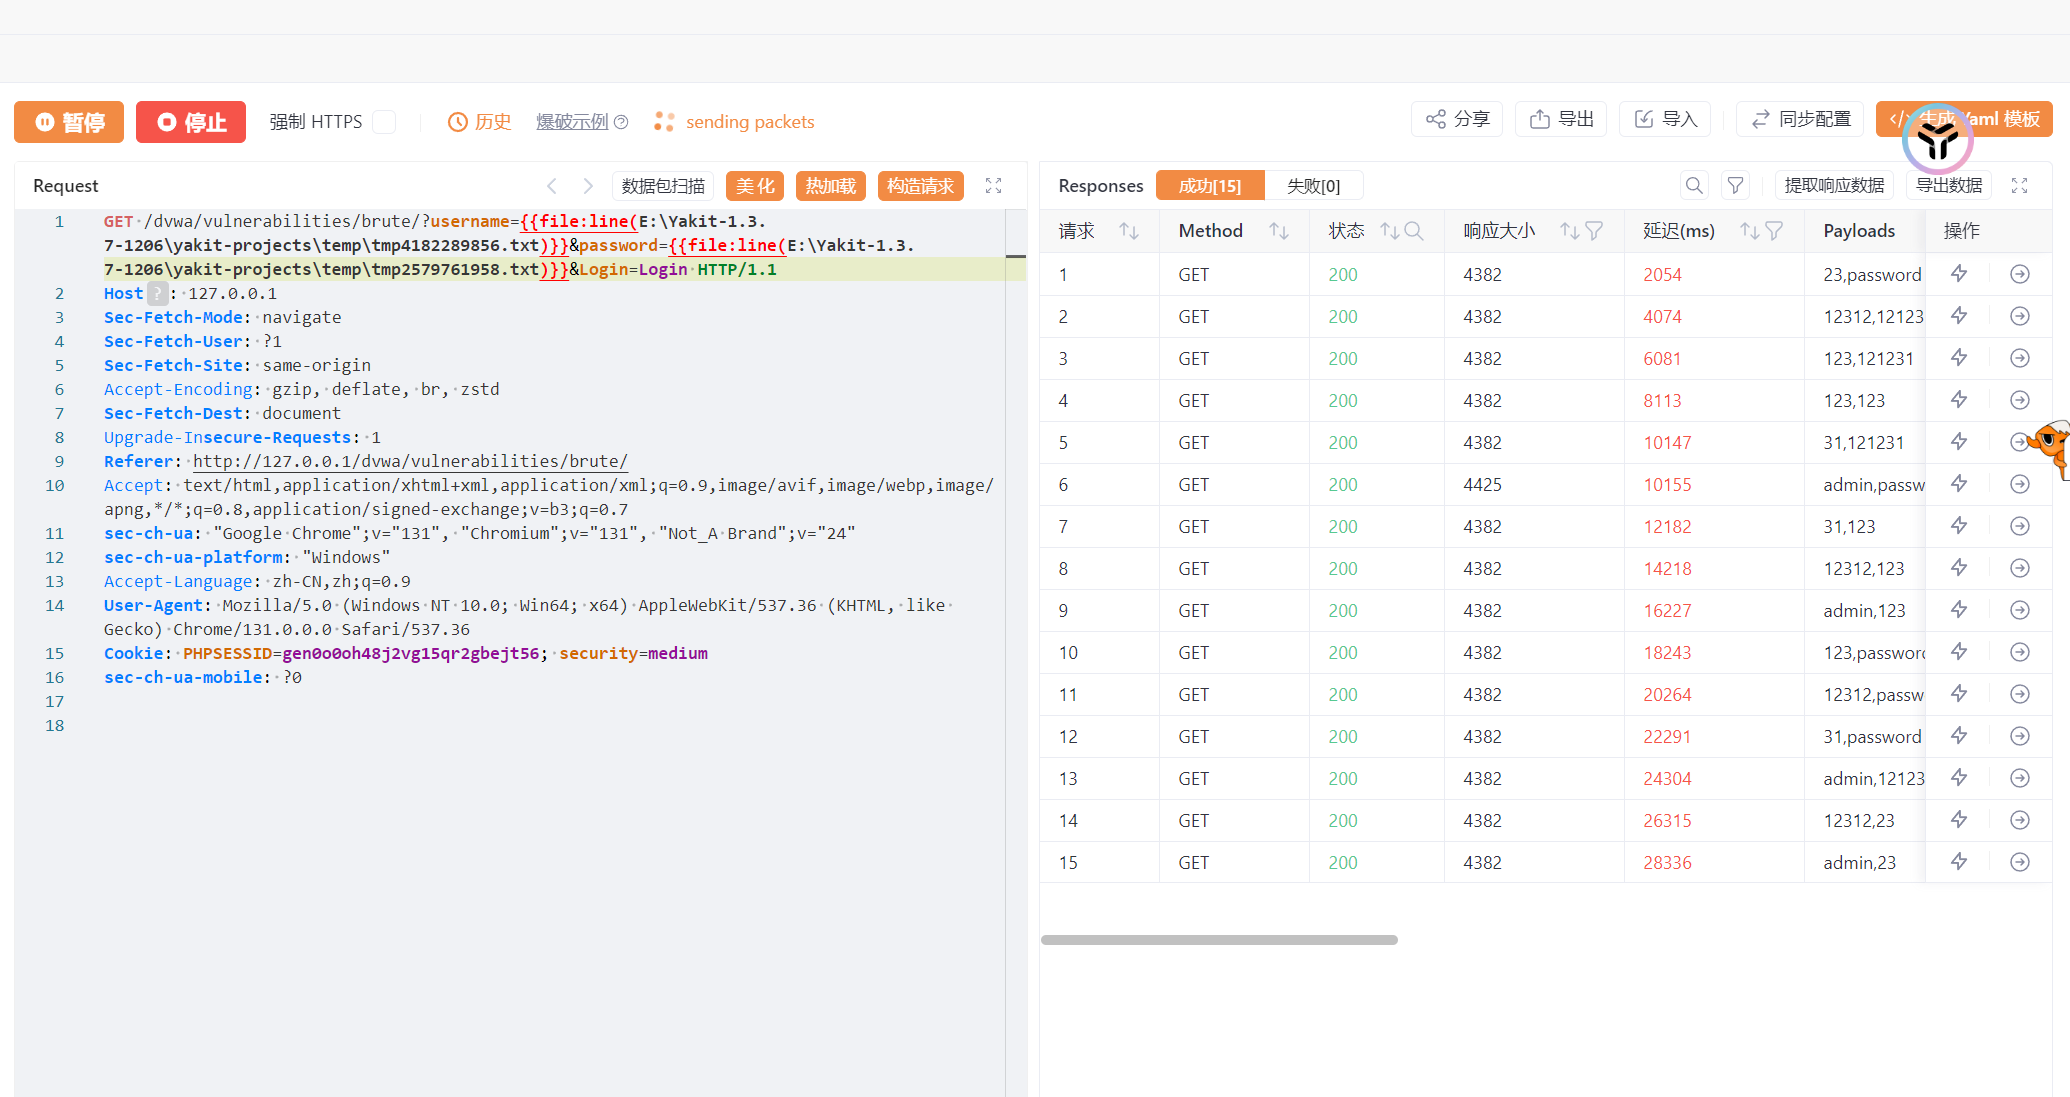Viewport: 2070px width, 1097px height.
Task: Click the 热加载 button
Action: (x=830, y=186)
